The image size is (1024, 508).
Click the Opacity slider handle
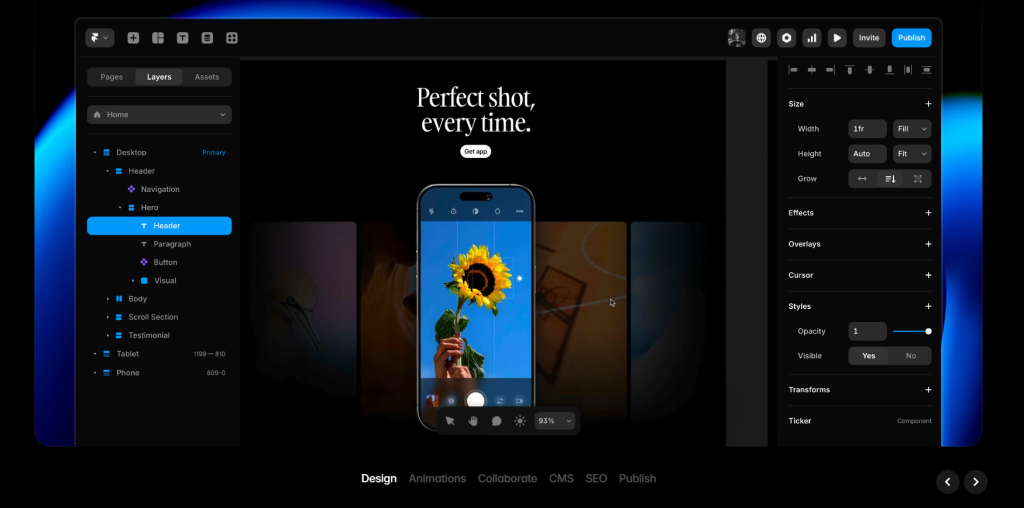tap(928, 331)
